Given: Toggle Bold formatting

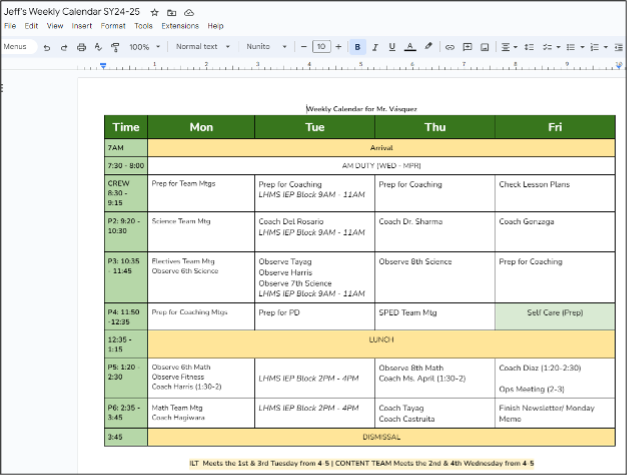Looking at the screenshot, I should pyautogui.click(x=357, y=47).
